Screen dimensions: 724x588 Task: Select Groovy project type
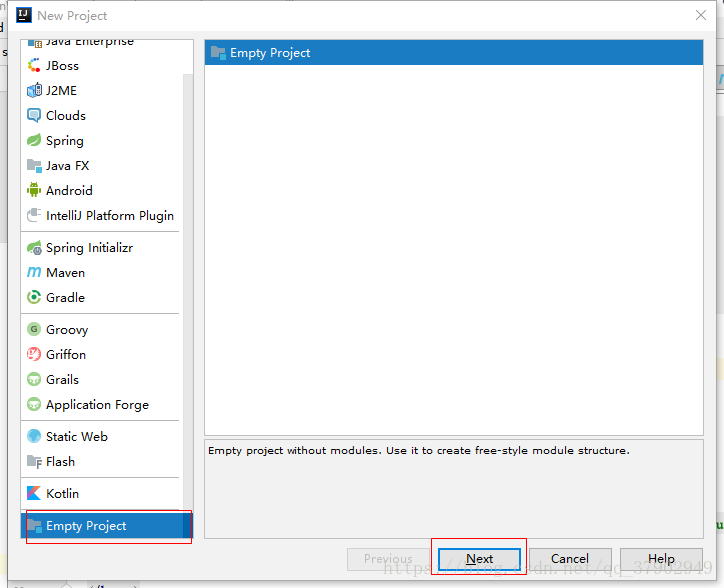(x=102, y=329)
